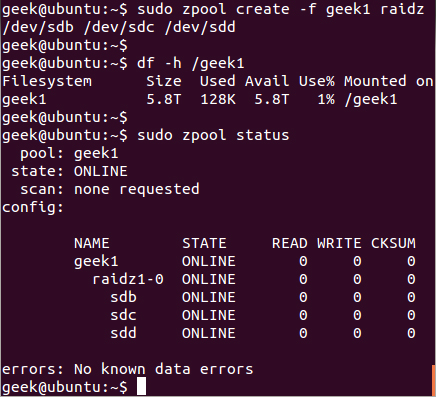
Task: Click ONLINE state in the sdc row
Action: tap(209, 315)
